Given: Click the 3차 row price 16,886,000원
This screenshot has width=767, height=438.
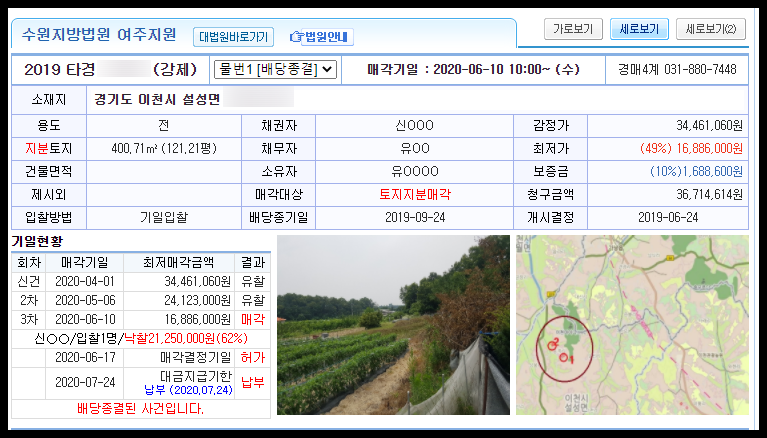Looking at the screenshot, I should [198, 320].
